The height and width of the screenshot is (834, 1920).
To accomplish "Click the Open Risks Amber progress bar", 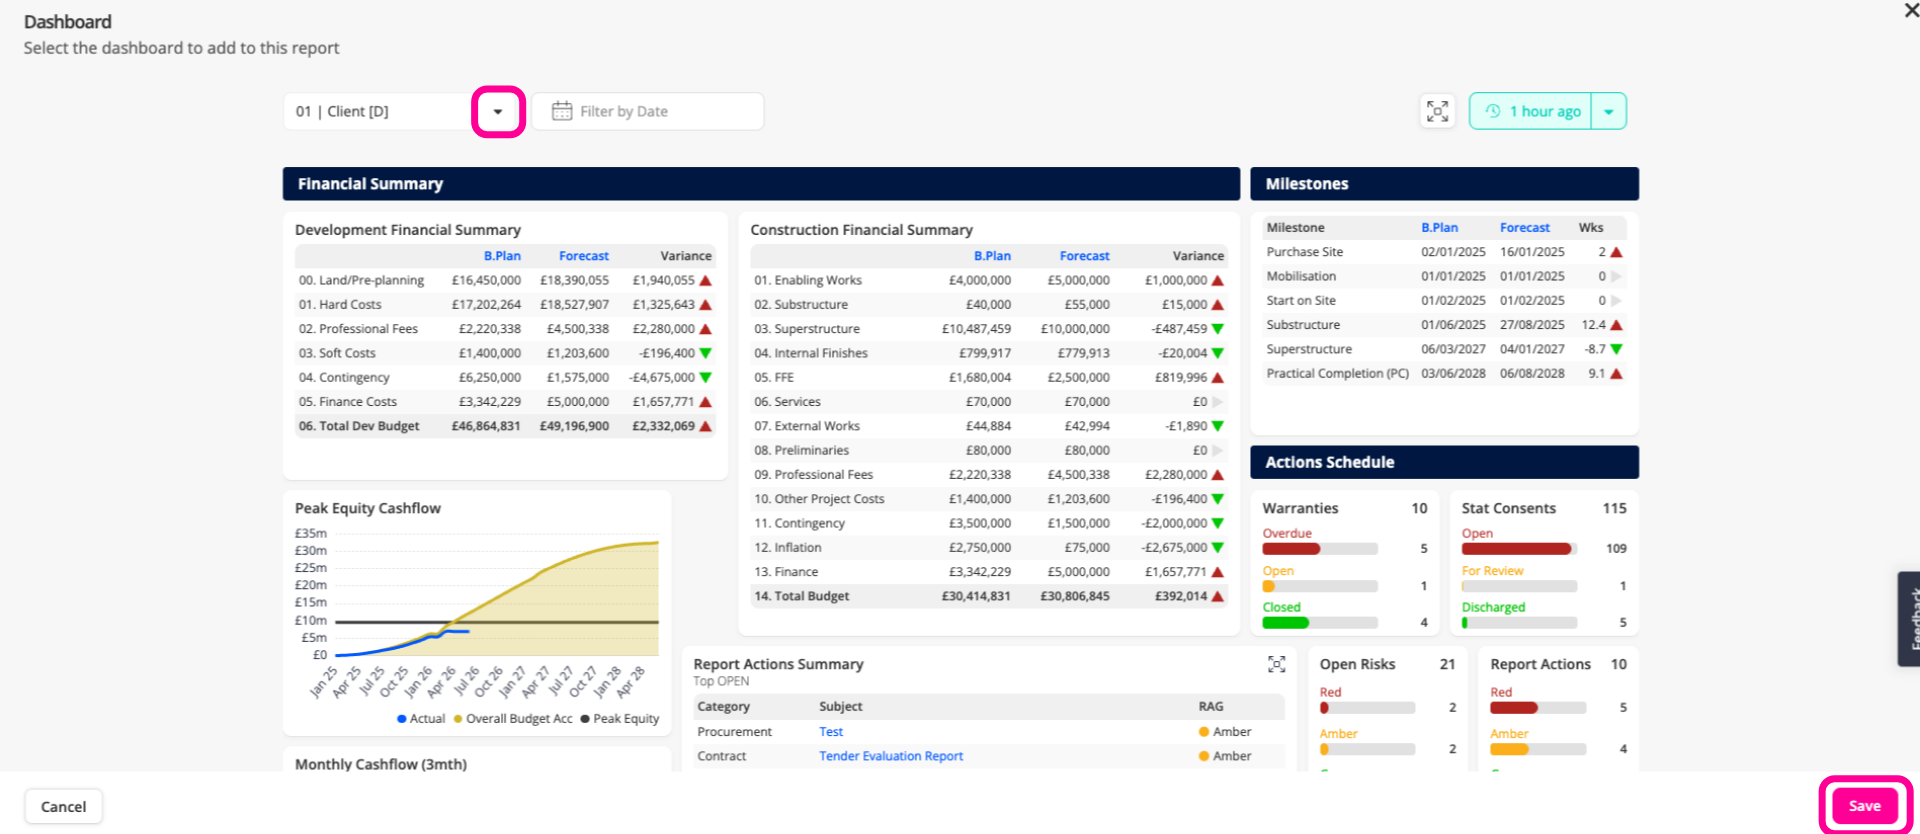I will point(1367,749).
